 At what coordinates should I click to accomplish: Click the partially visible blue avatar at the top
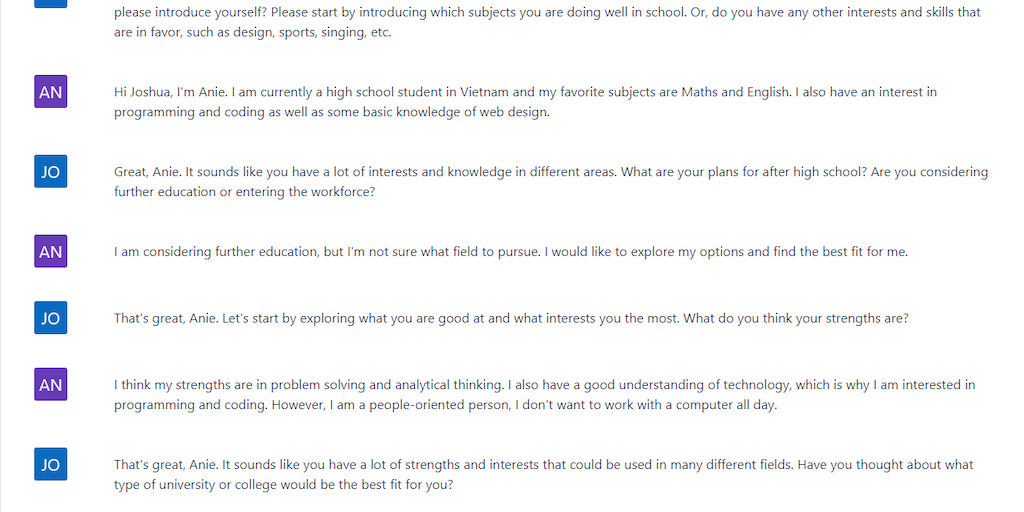[50, 3]
